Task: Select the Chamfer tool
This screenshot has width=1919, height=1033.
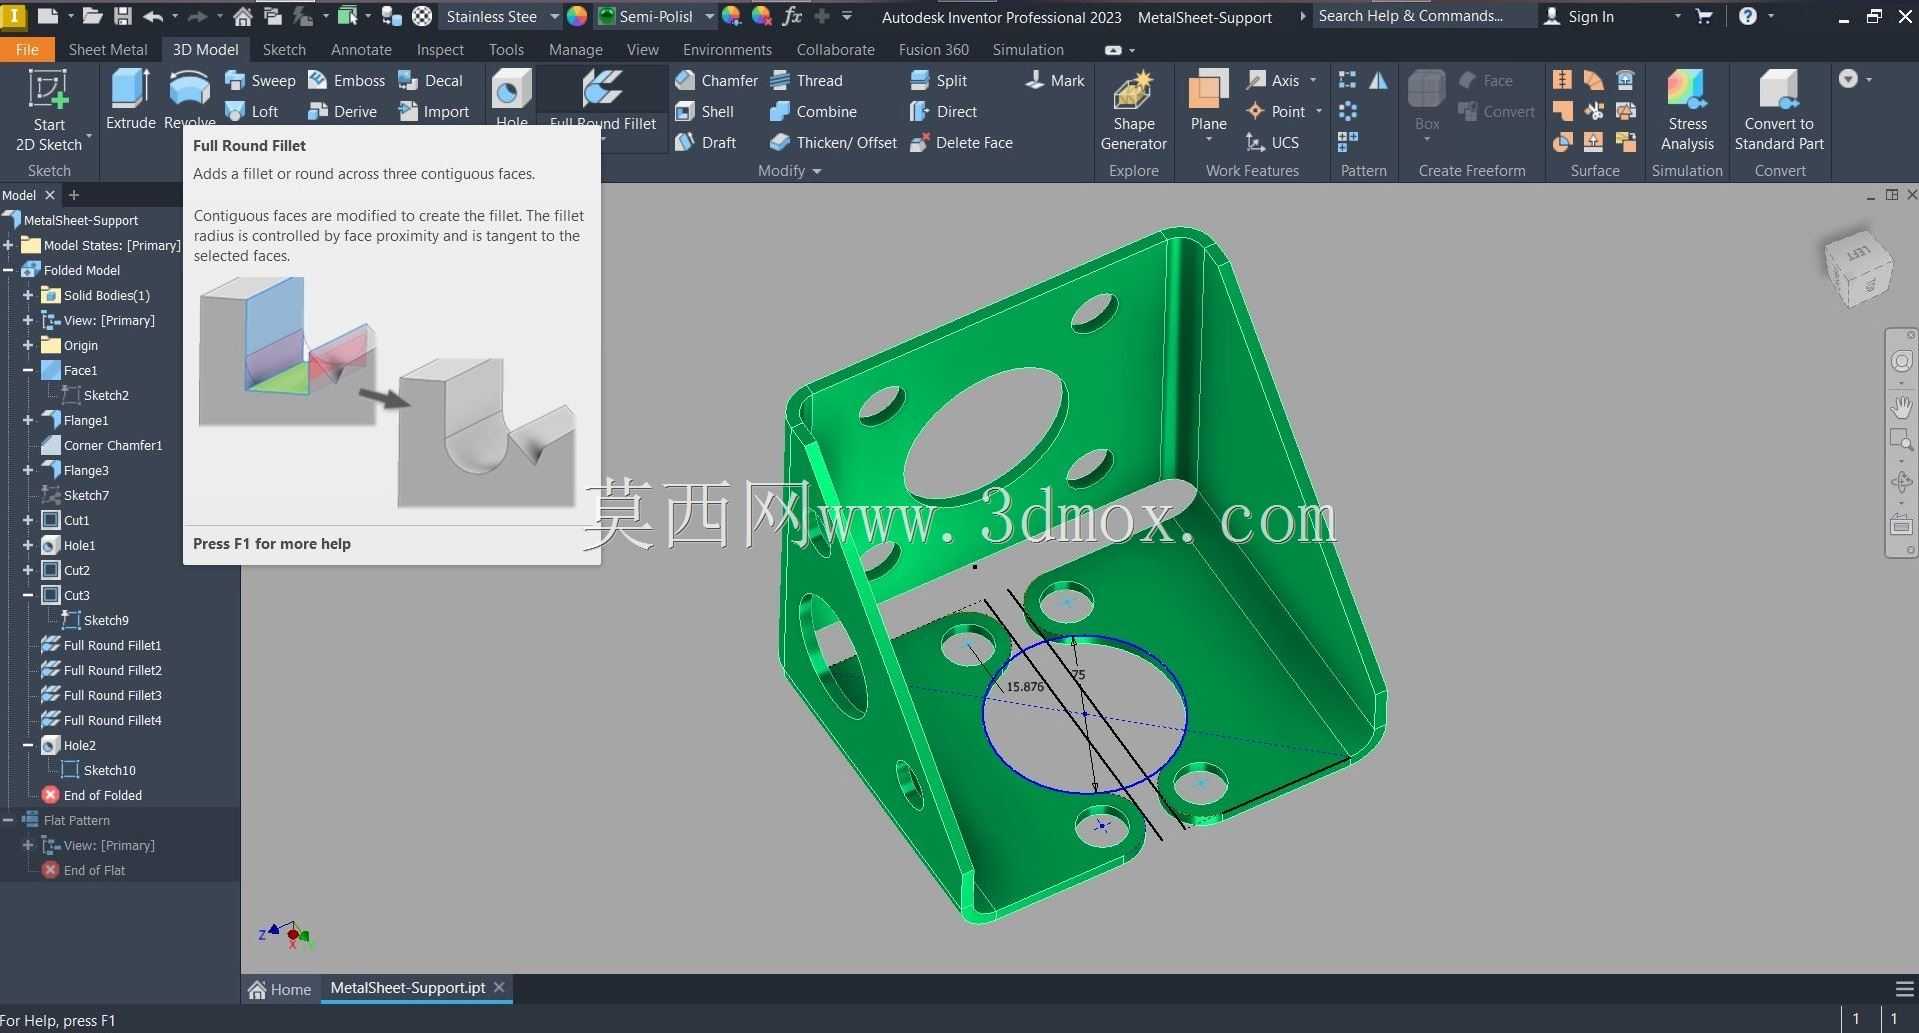Action: click(x=716, y=81)
